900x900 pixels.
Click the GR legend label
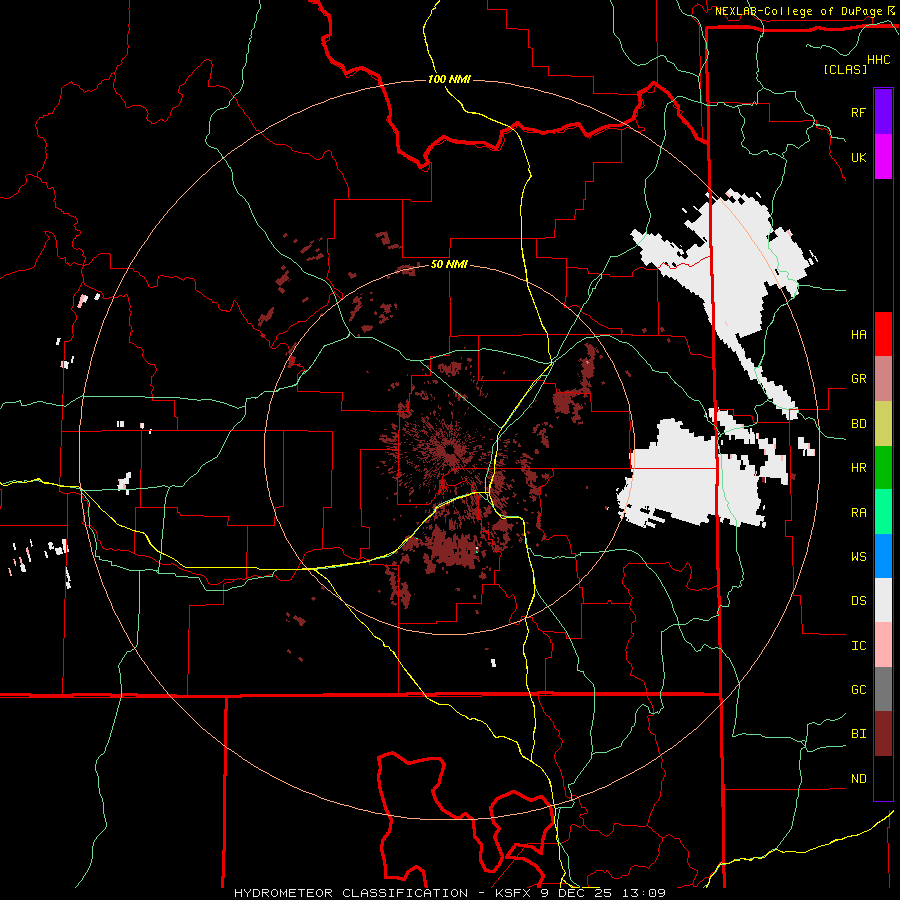tap(858, 379)
